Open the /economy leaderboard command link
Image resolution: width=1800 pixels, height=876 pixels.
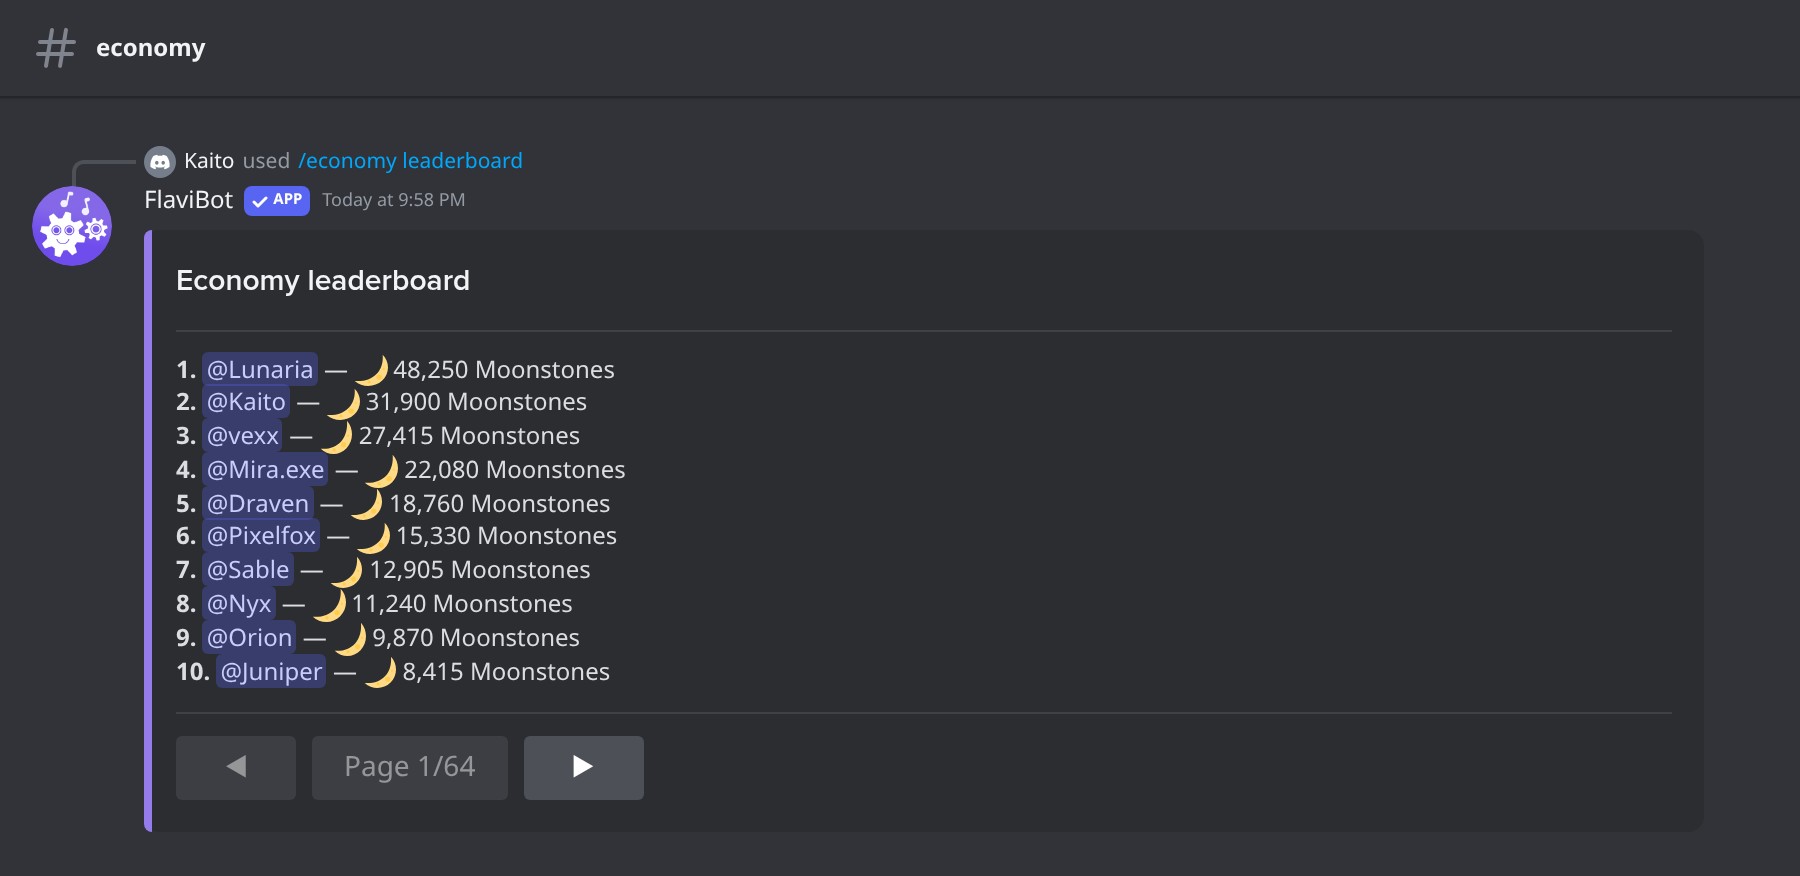(410, 161)
